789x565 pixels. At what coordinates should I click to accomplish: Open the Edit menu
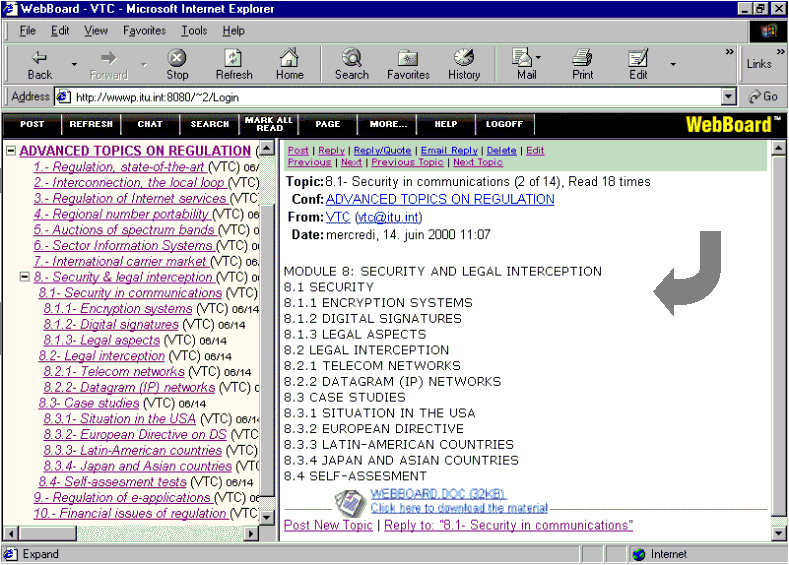click(60, 31)
